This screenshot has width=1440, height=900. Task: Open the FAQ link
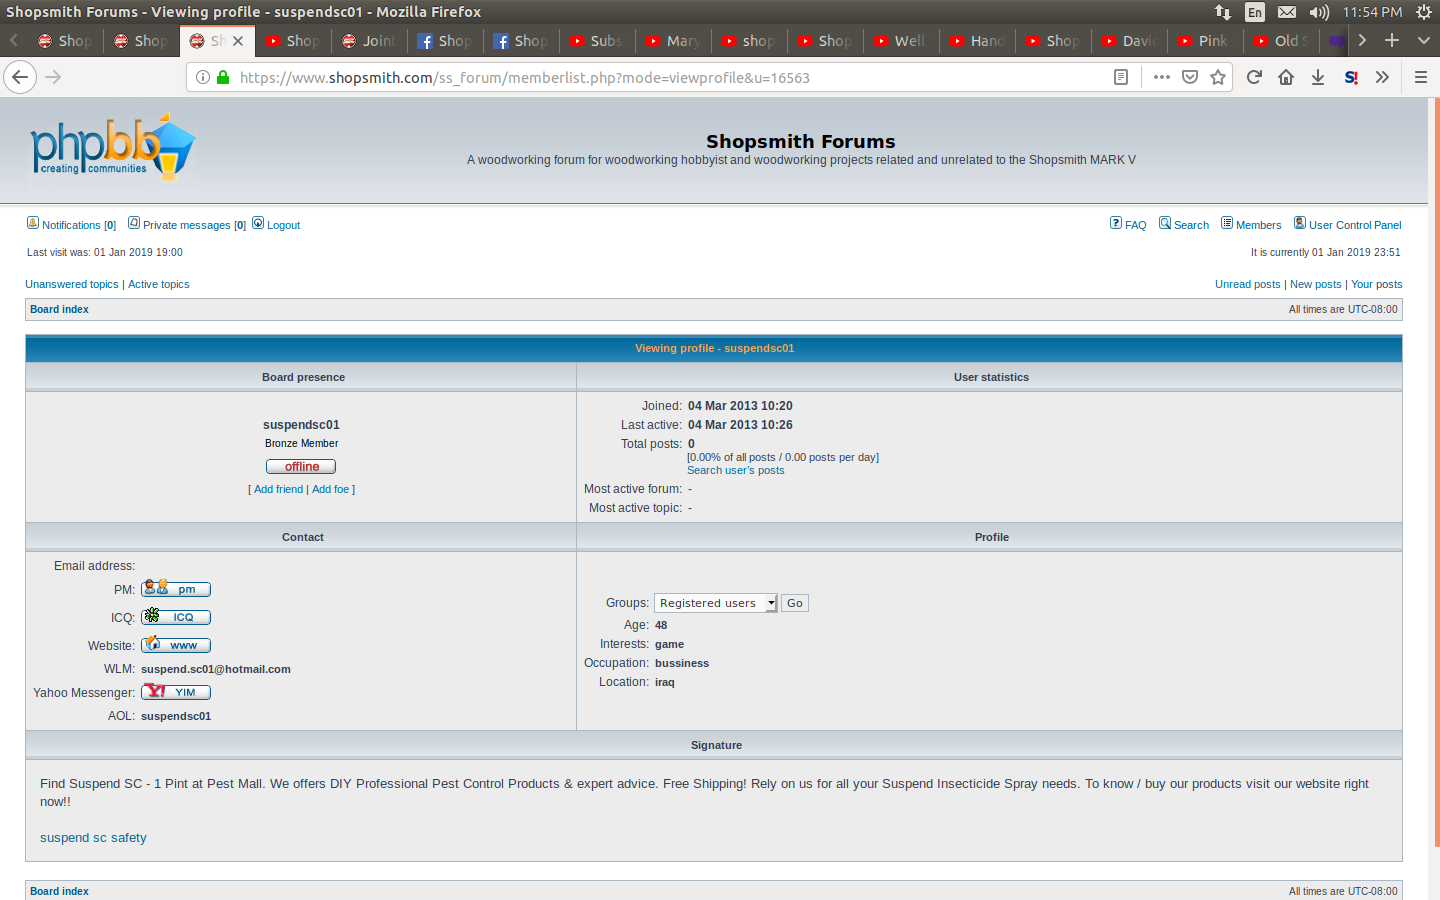1135,225
